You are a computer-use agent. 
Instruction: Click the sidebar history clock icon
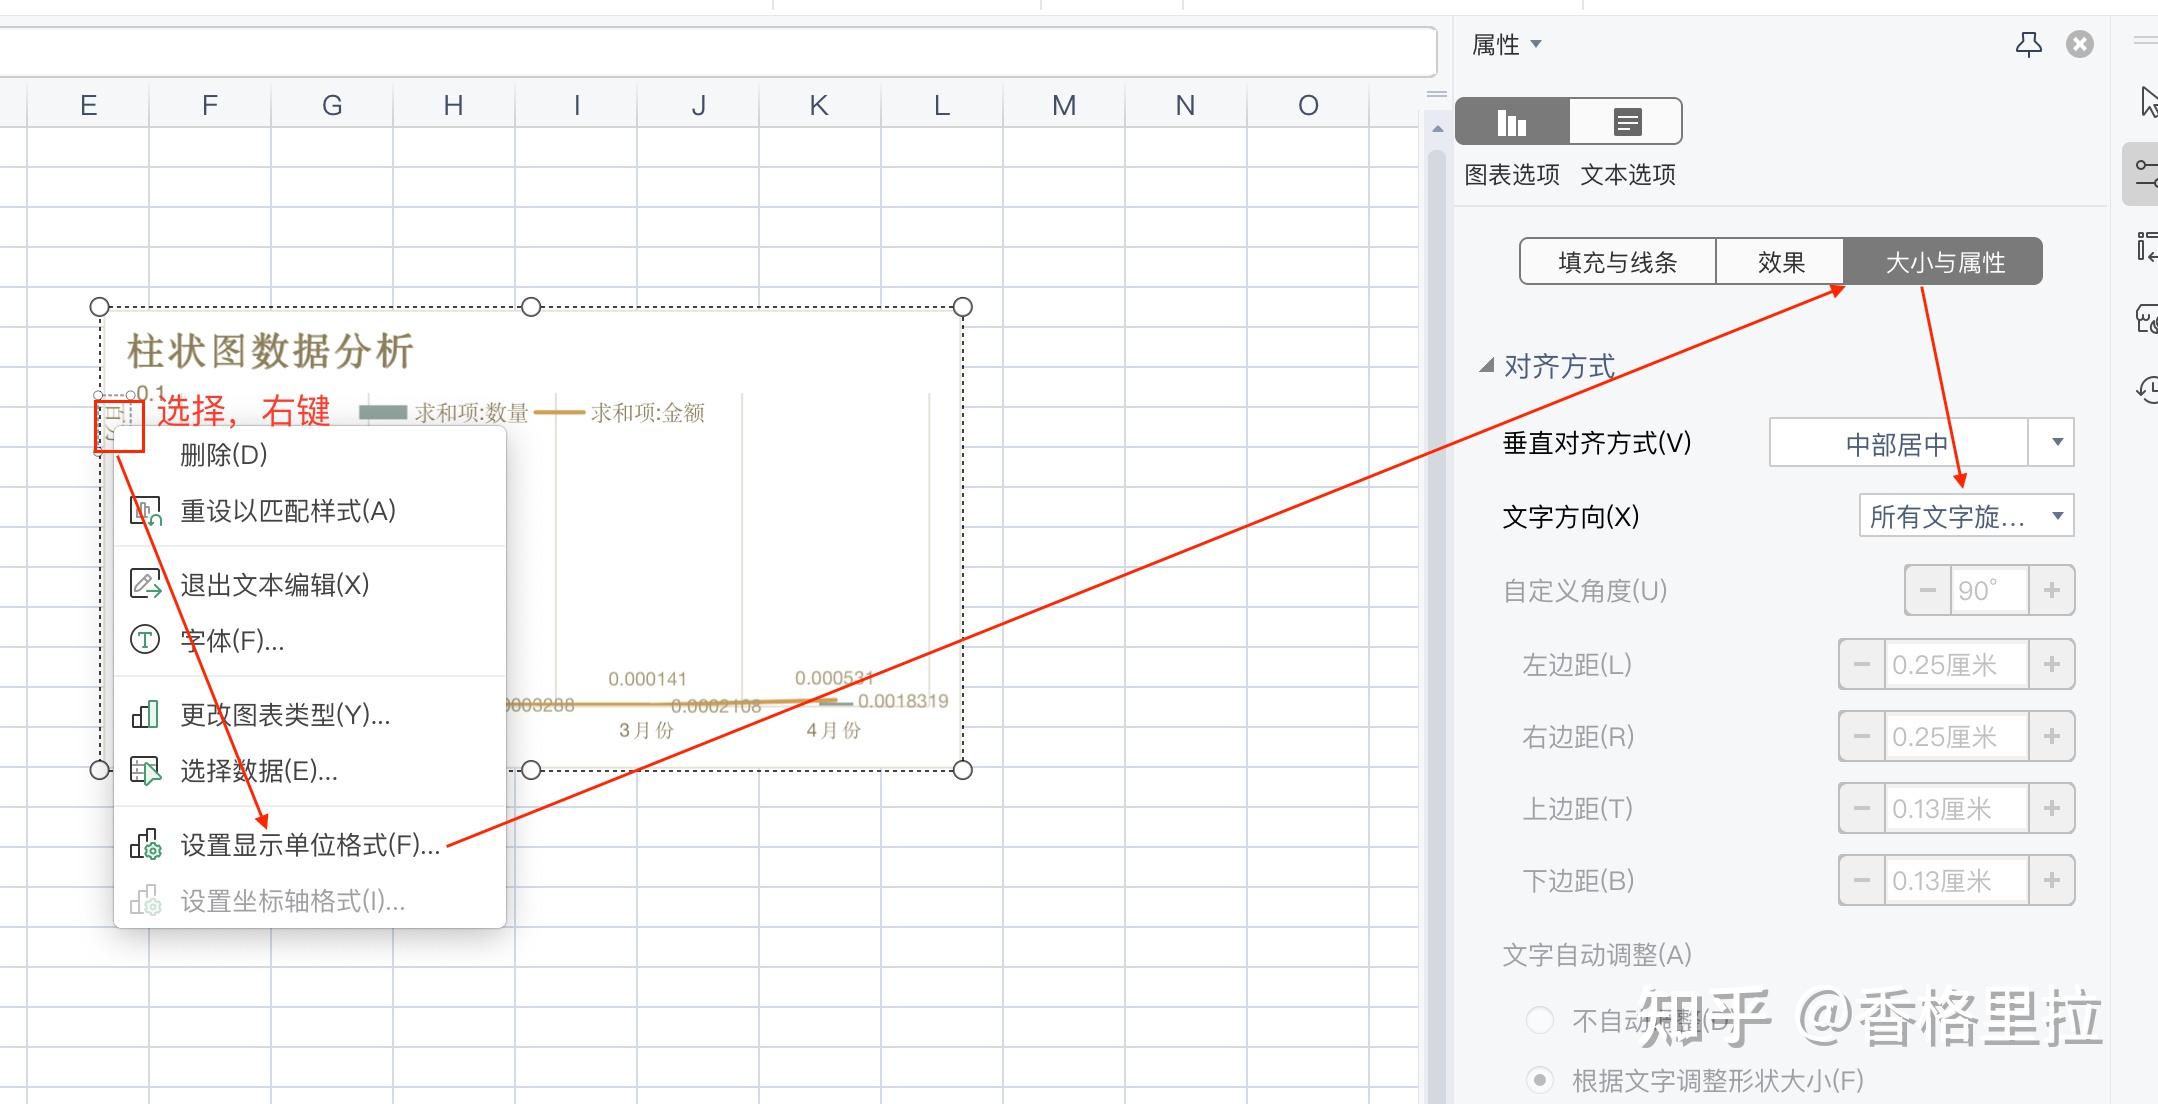[x=2147, y=388]
